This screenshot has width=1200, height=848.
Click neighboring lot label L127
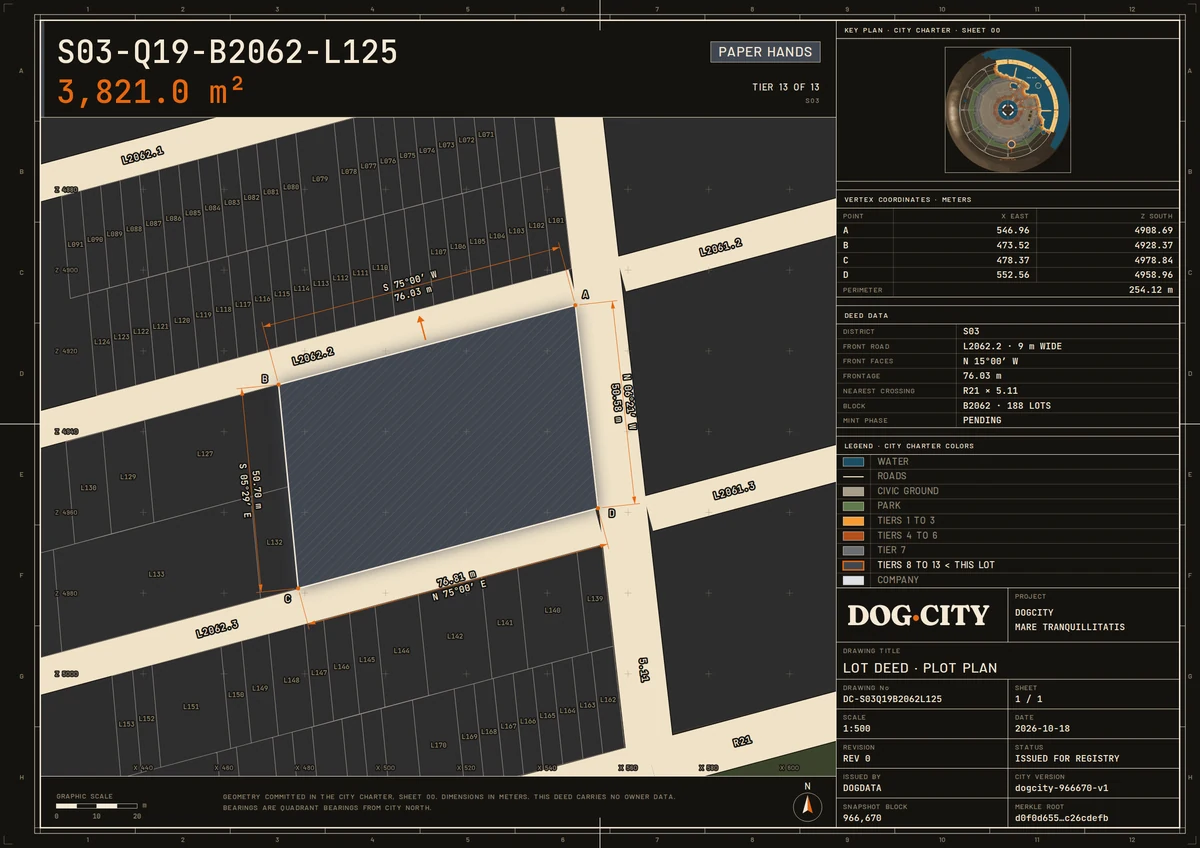click(205, 454)
